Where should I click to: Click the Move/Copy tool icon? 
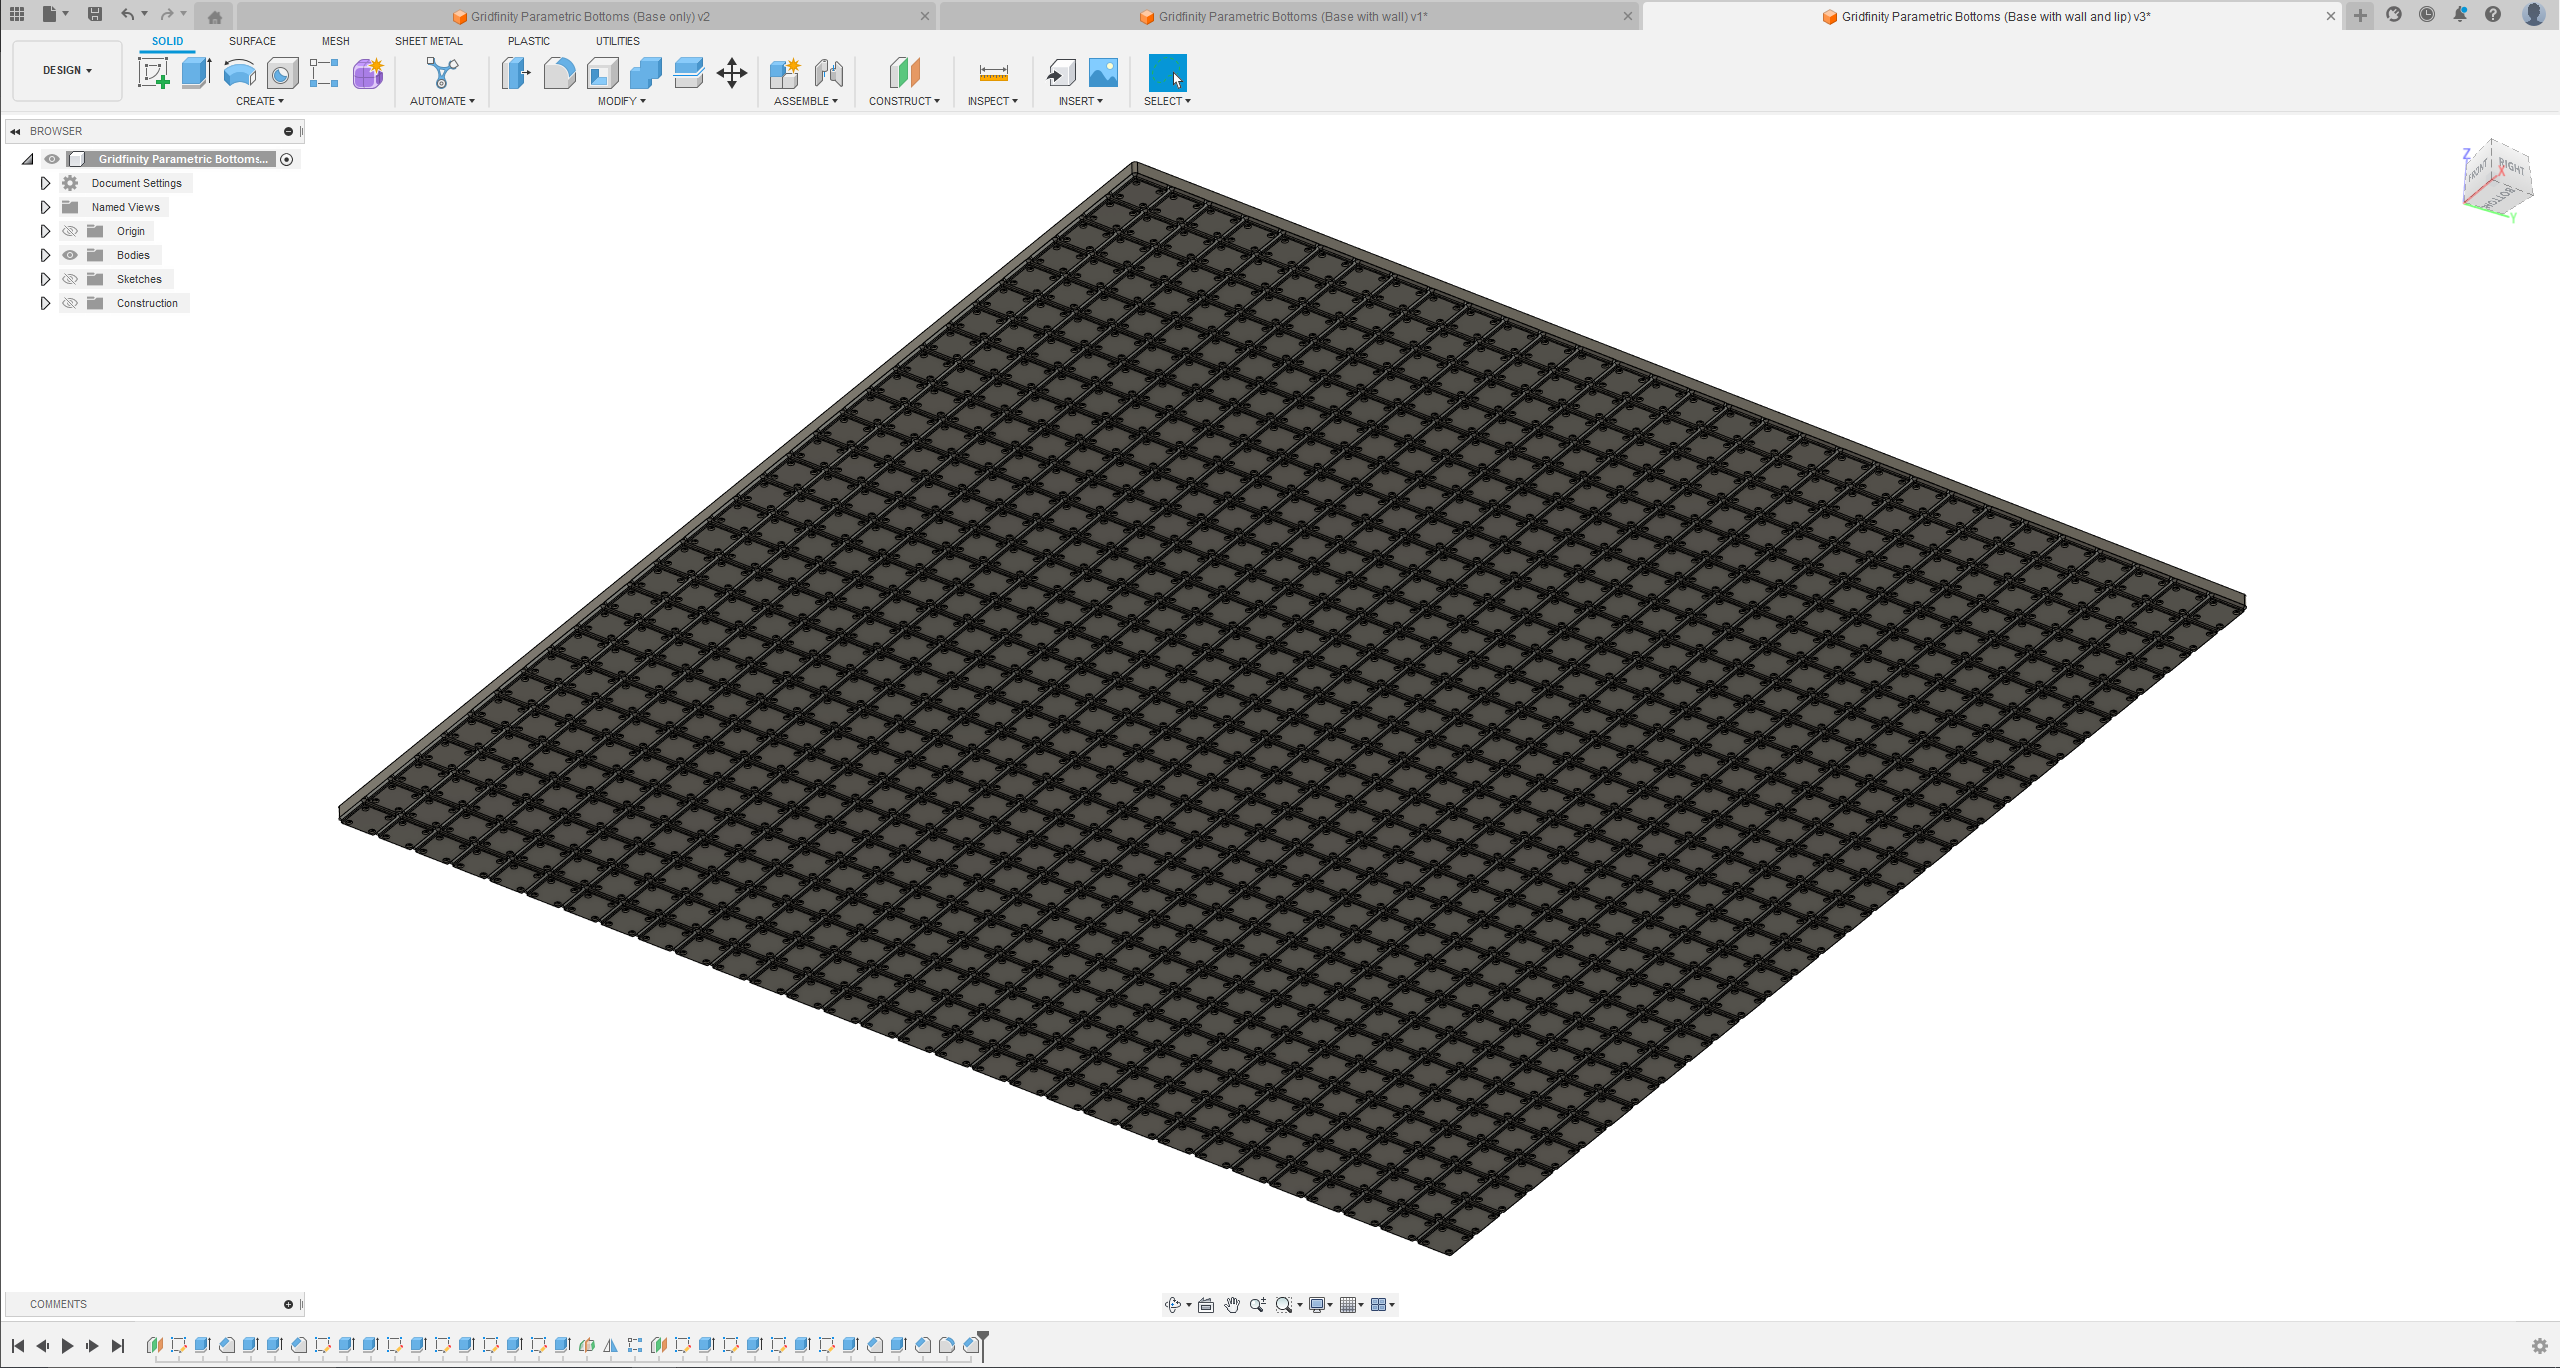(731, 73)
